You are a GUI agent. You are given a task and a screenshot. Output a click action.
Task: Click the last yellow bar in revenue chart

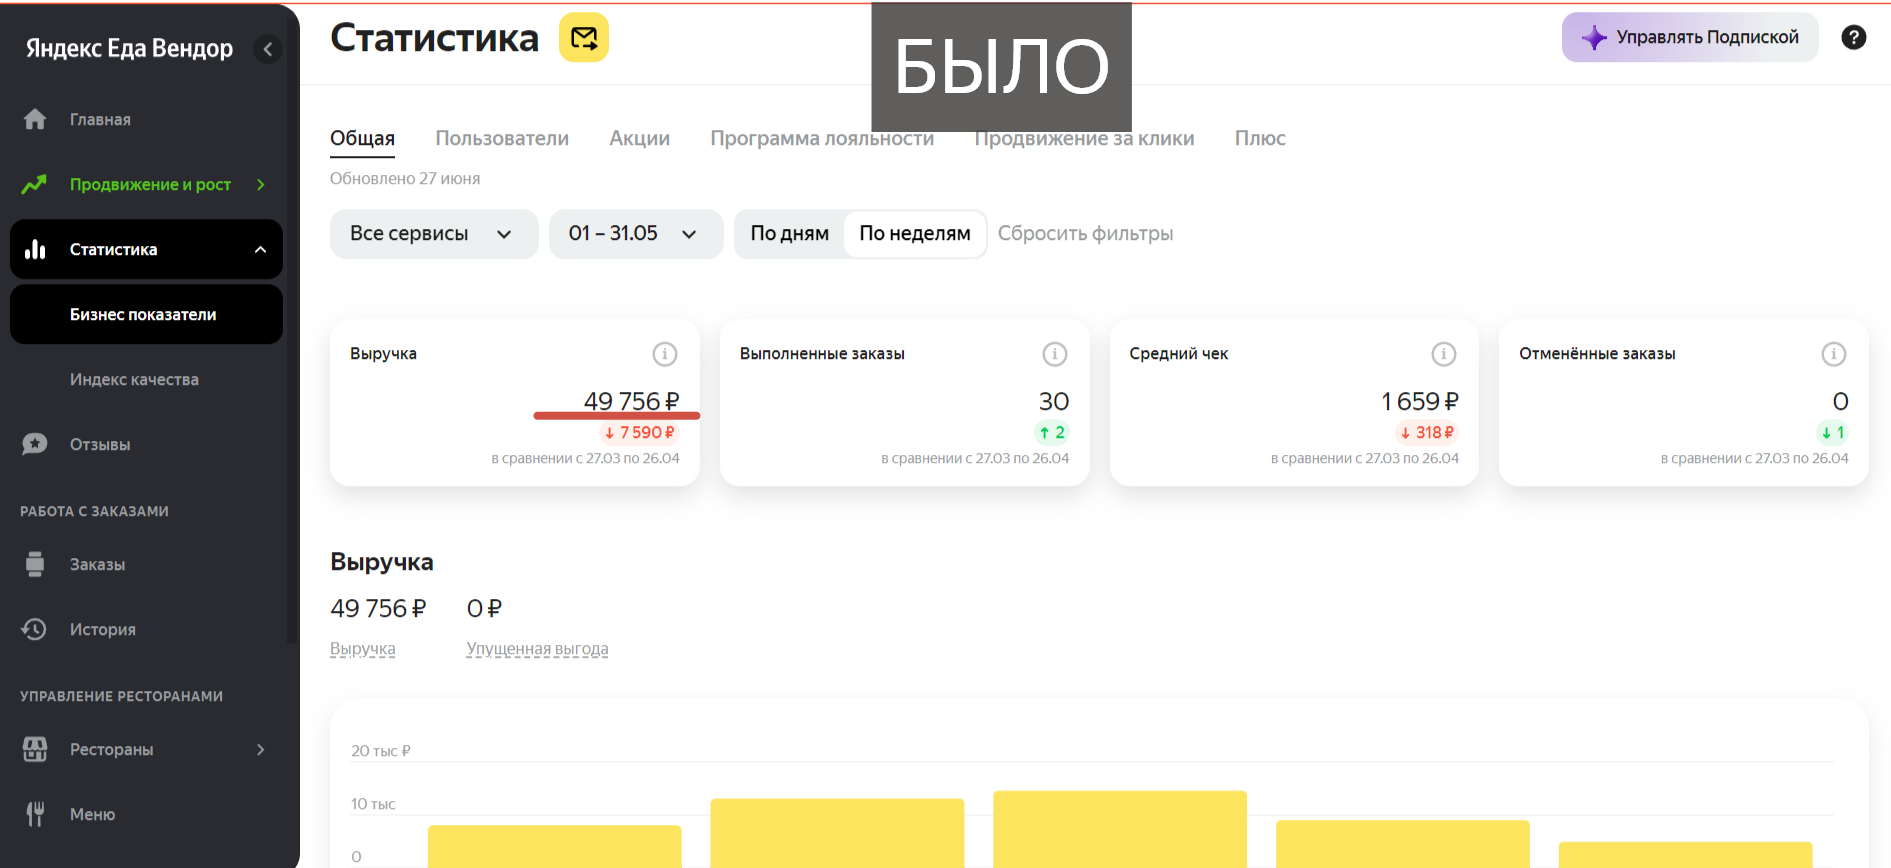click(1685, 855)
